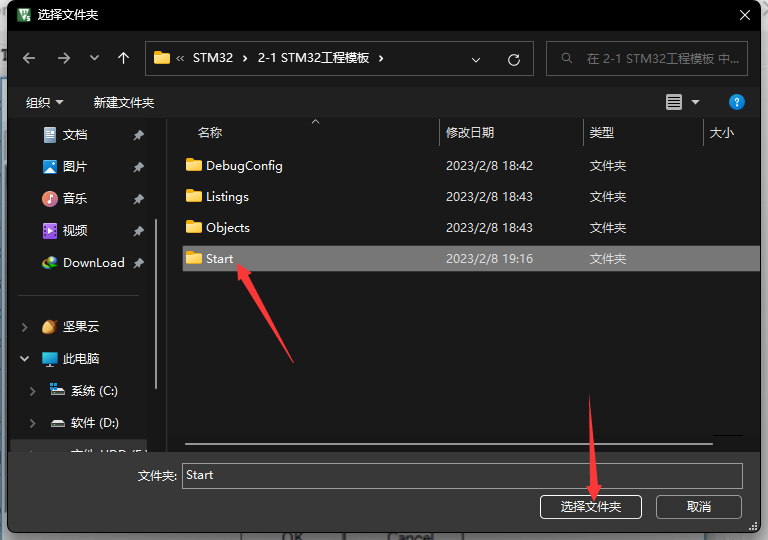
Task: Click the Forward navigation arrow
Action: (x=63, y=58)
